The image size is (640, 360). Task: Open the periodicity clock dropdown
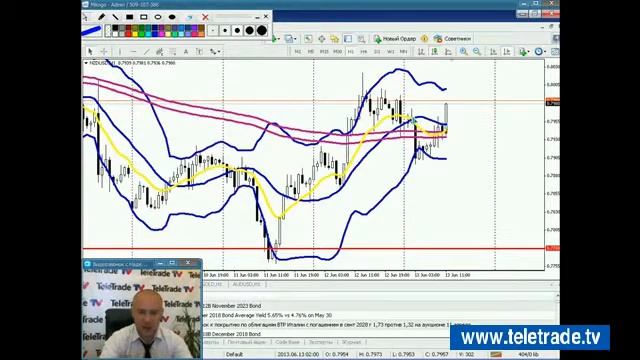coord(541,51)
